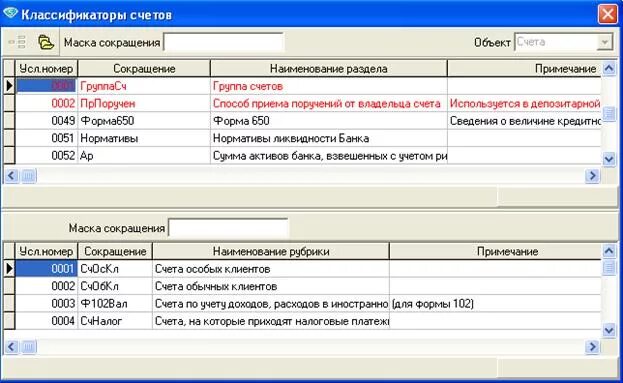
Task: Click the open folders toolbar icon
Action: pos(46,42)
